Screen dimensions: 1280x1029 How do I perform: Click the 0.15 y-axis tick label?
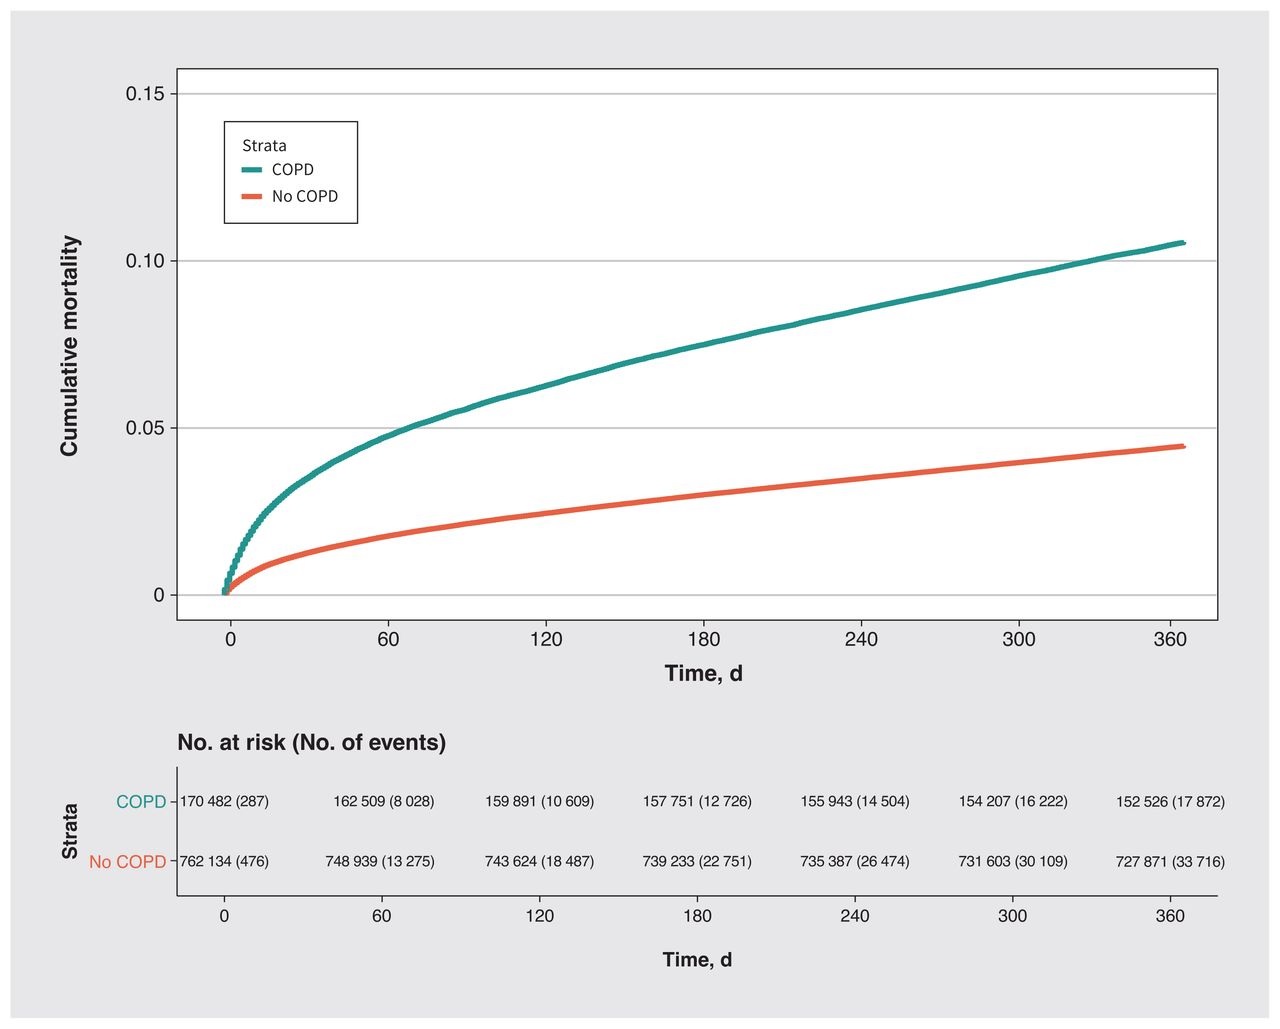click(x=145, y=94)
